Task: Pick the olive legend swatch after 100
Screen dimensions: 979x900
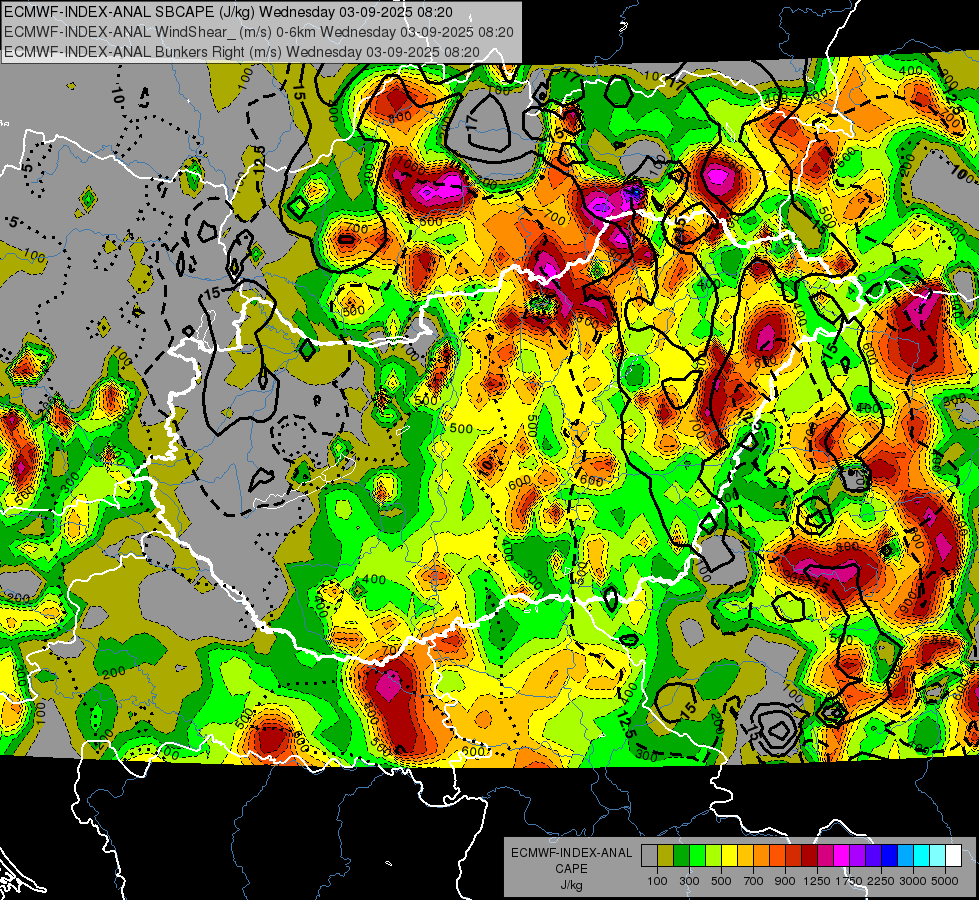Action: click(x=666, y=855)
